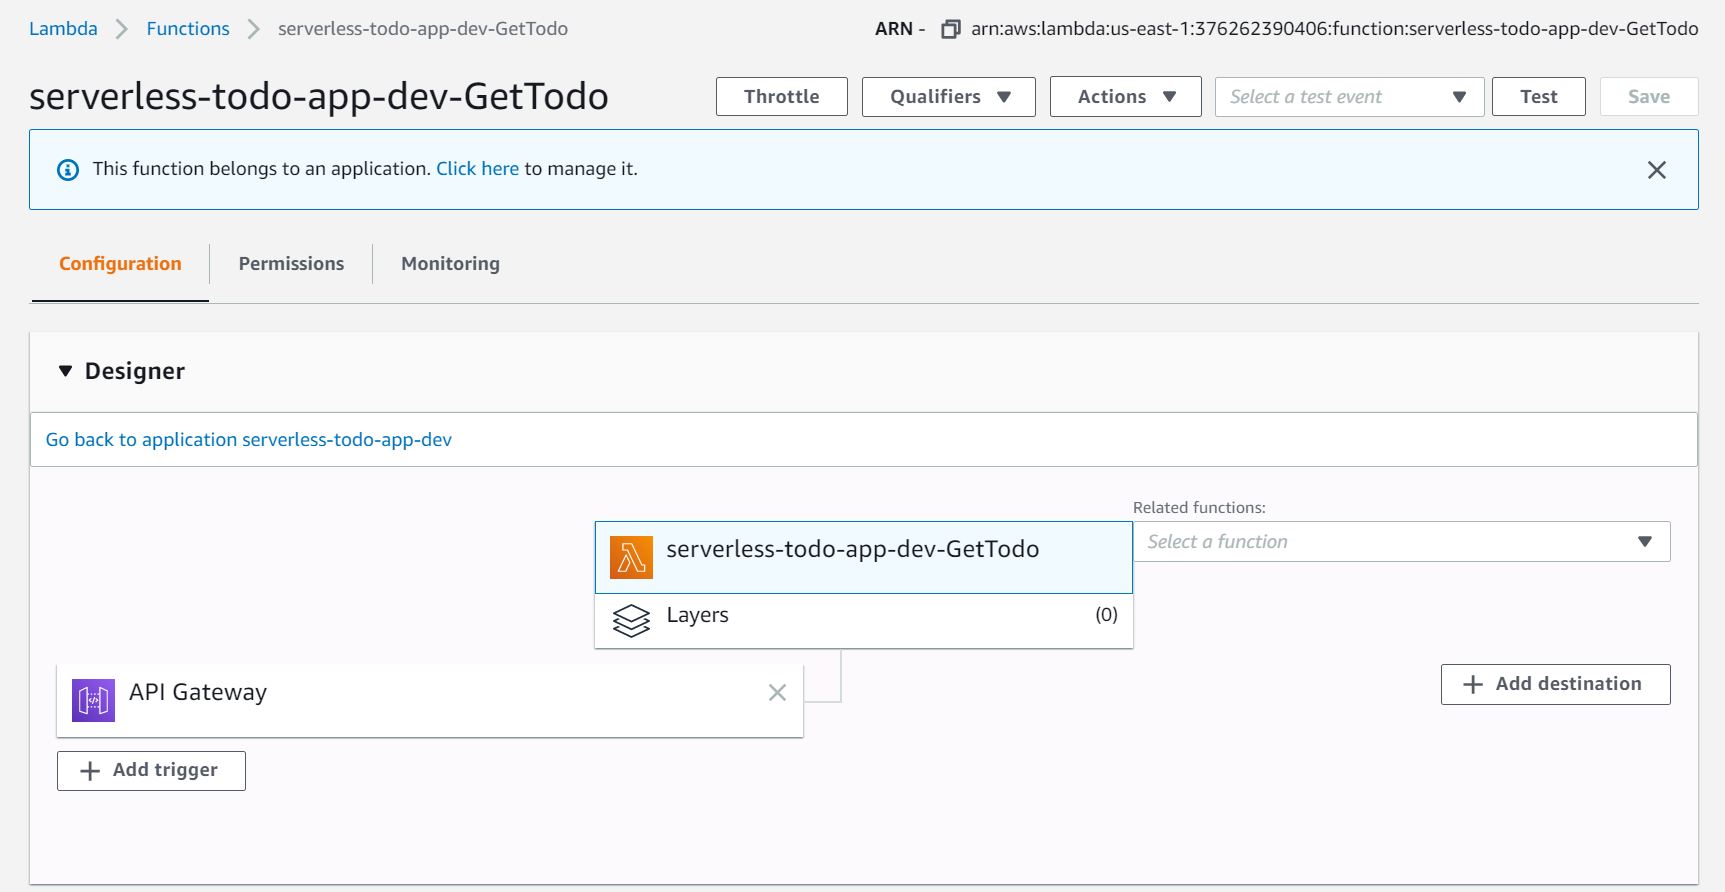Select the purple API Gateway icon
This screenshot has height=892, width=1725.
click(x=93, y=700)
